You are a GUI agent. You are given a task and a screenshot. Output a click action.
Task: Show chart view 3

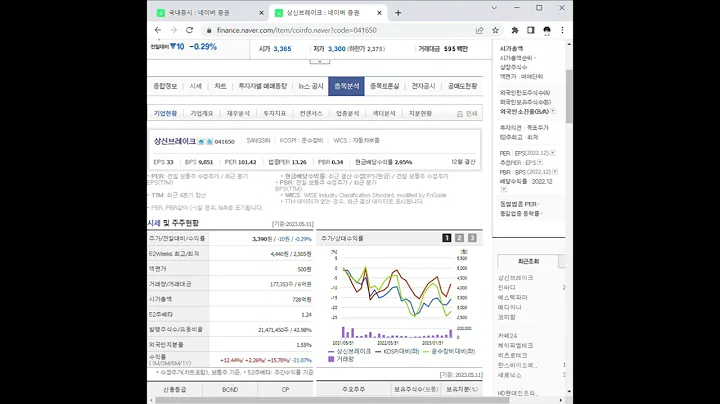472,237
